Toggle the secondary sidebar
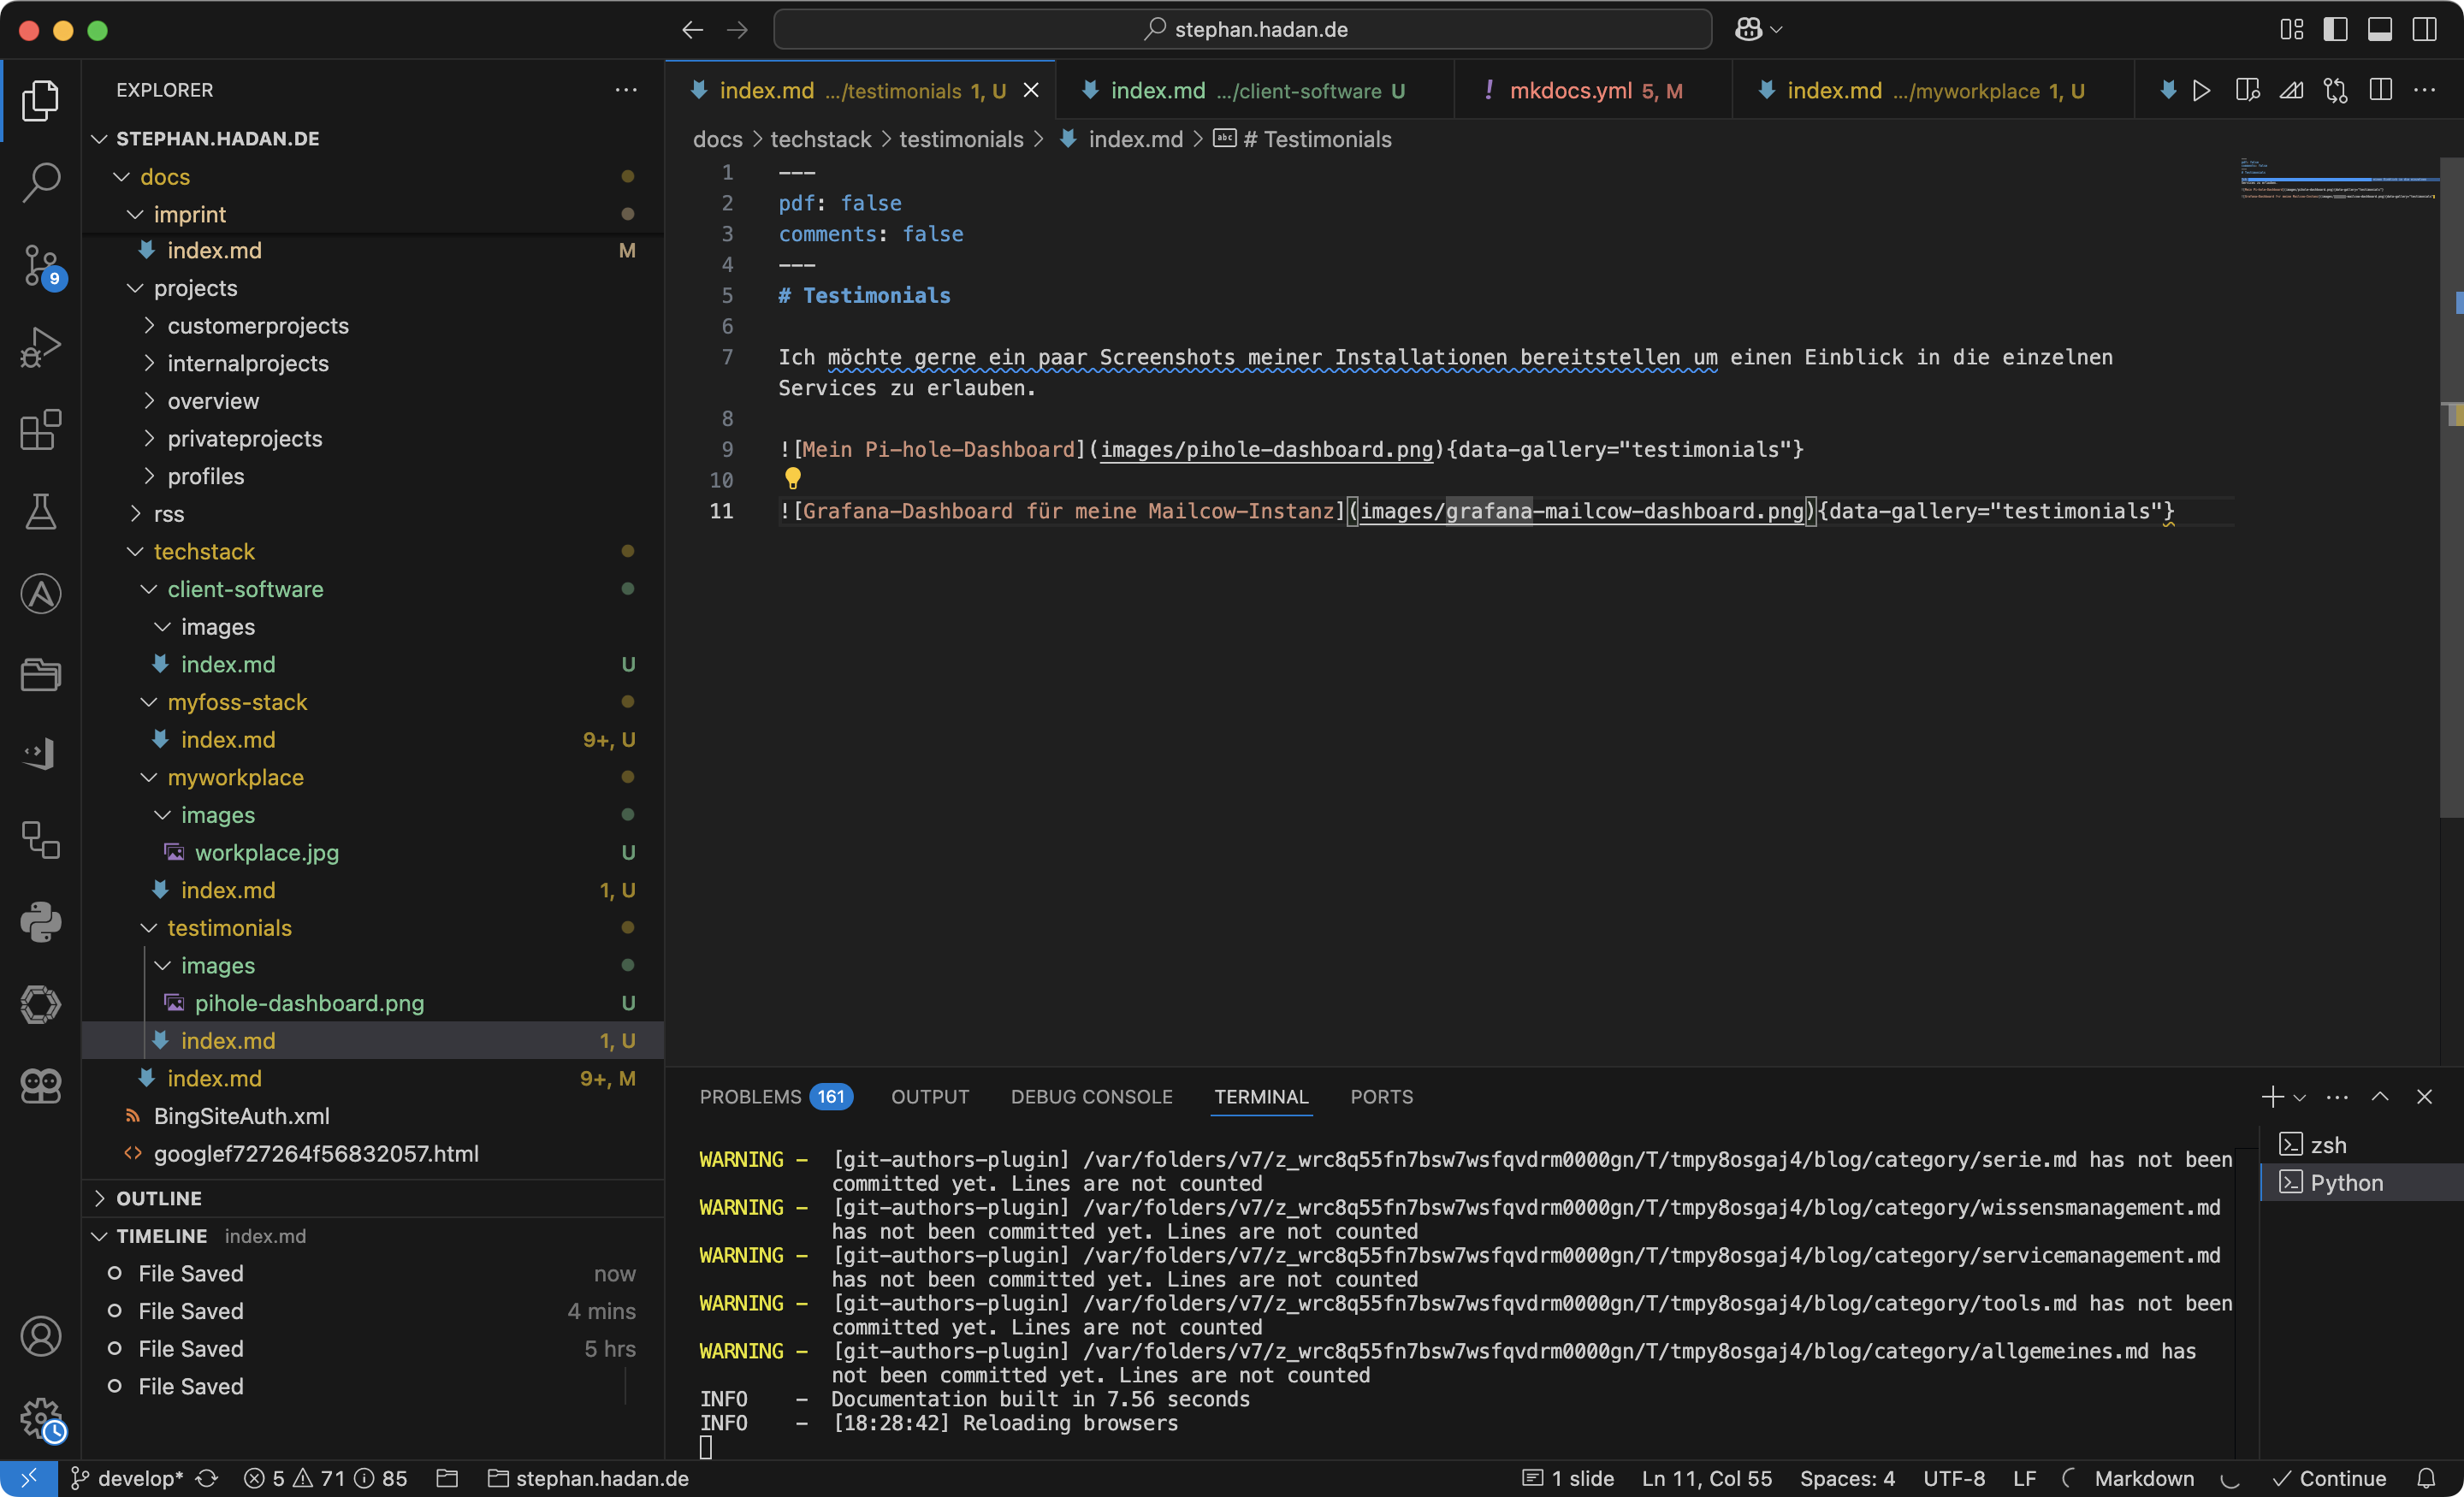2464x1497 pixels. click(x=2424, y=29)
